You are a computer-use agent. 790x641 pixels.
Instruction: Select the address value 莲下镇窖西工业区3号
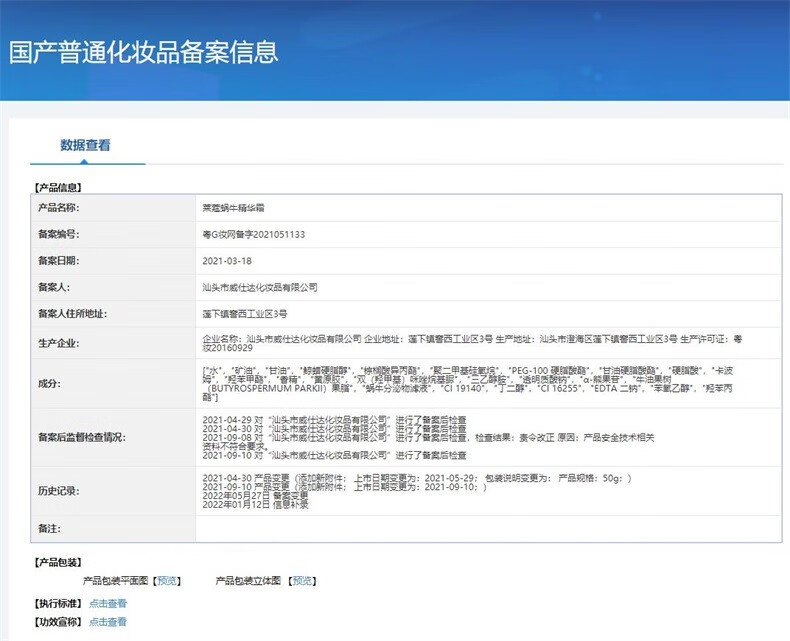tap(245, 314)
